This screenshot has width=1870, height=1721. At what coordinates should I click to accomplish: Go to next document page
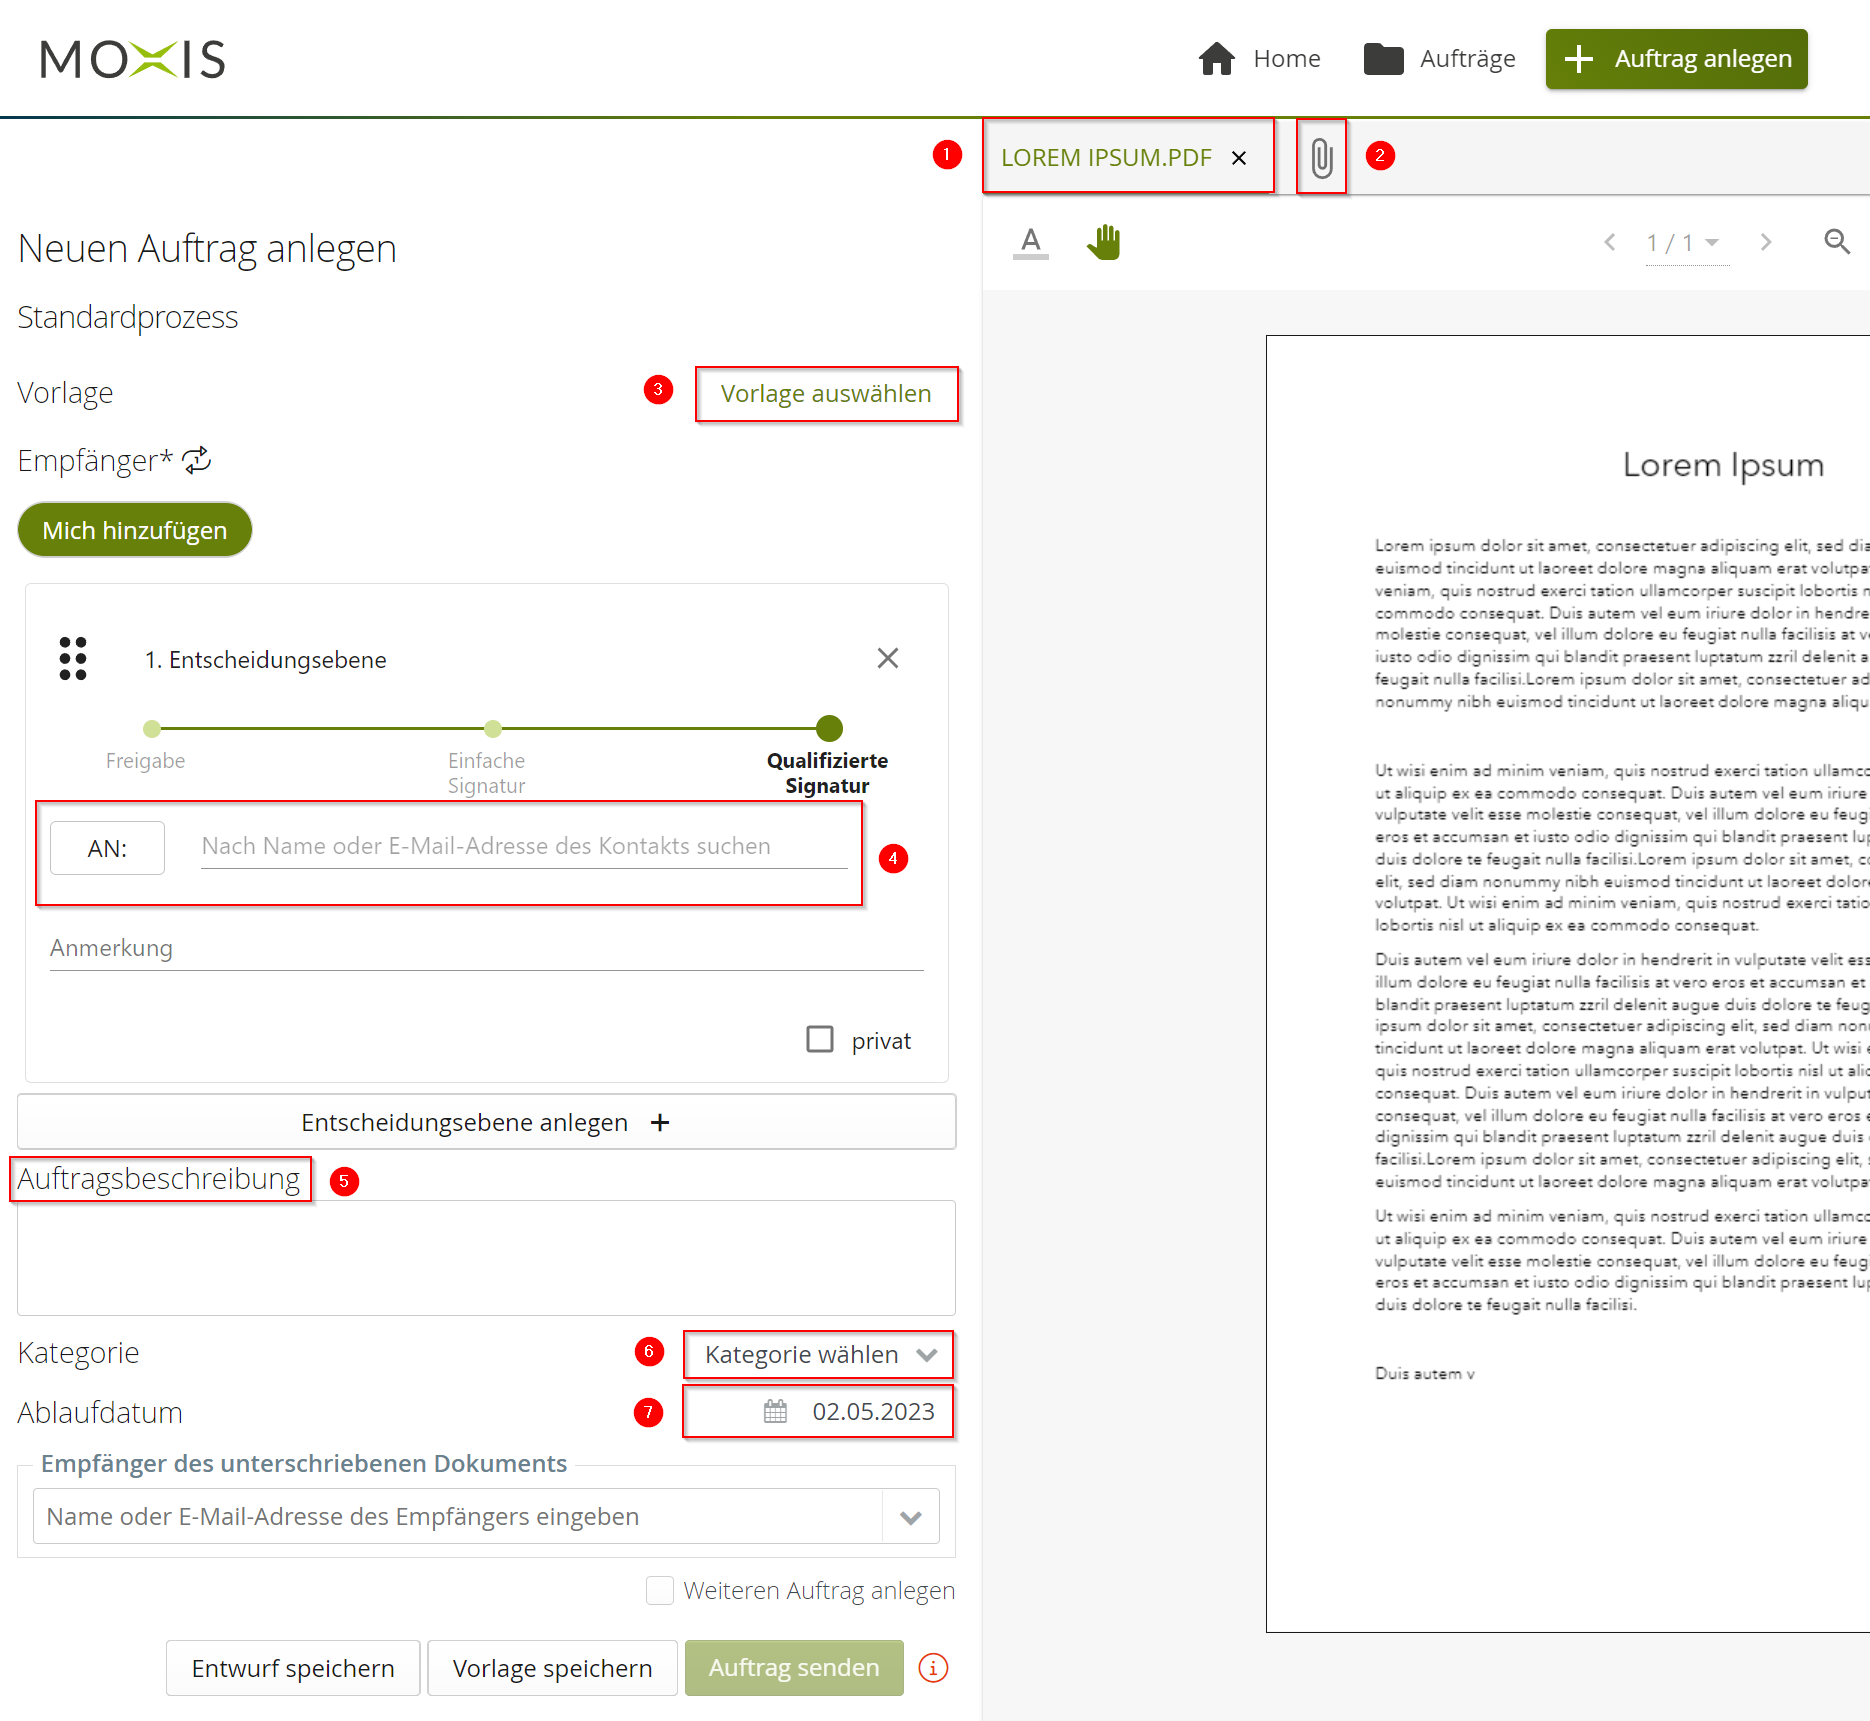coord(1766,242)
